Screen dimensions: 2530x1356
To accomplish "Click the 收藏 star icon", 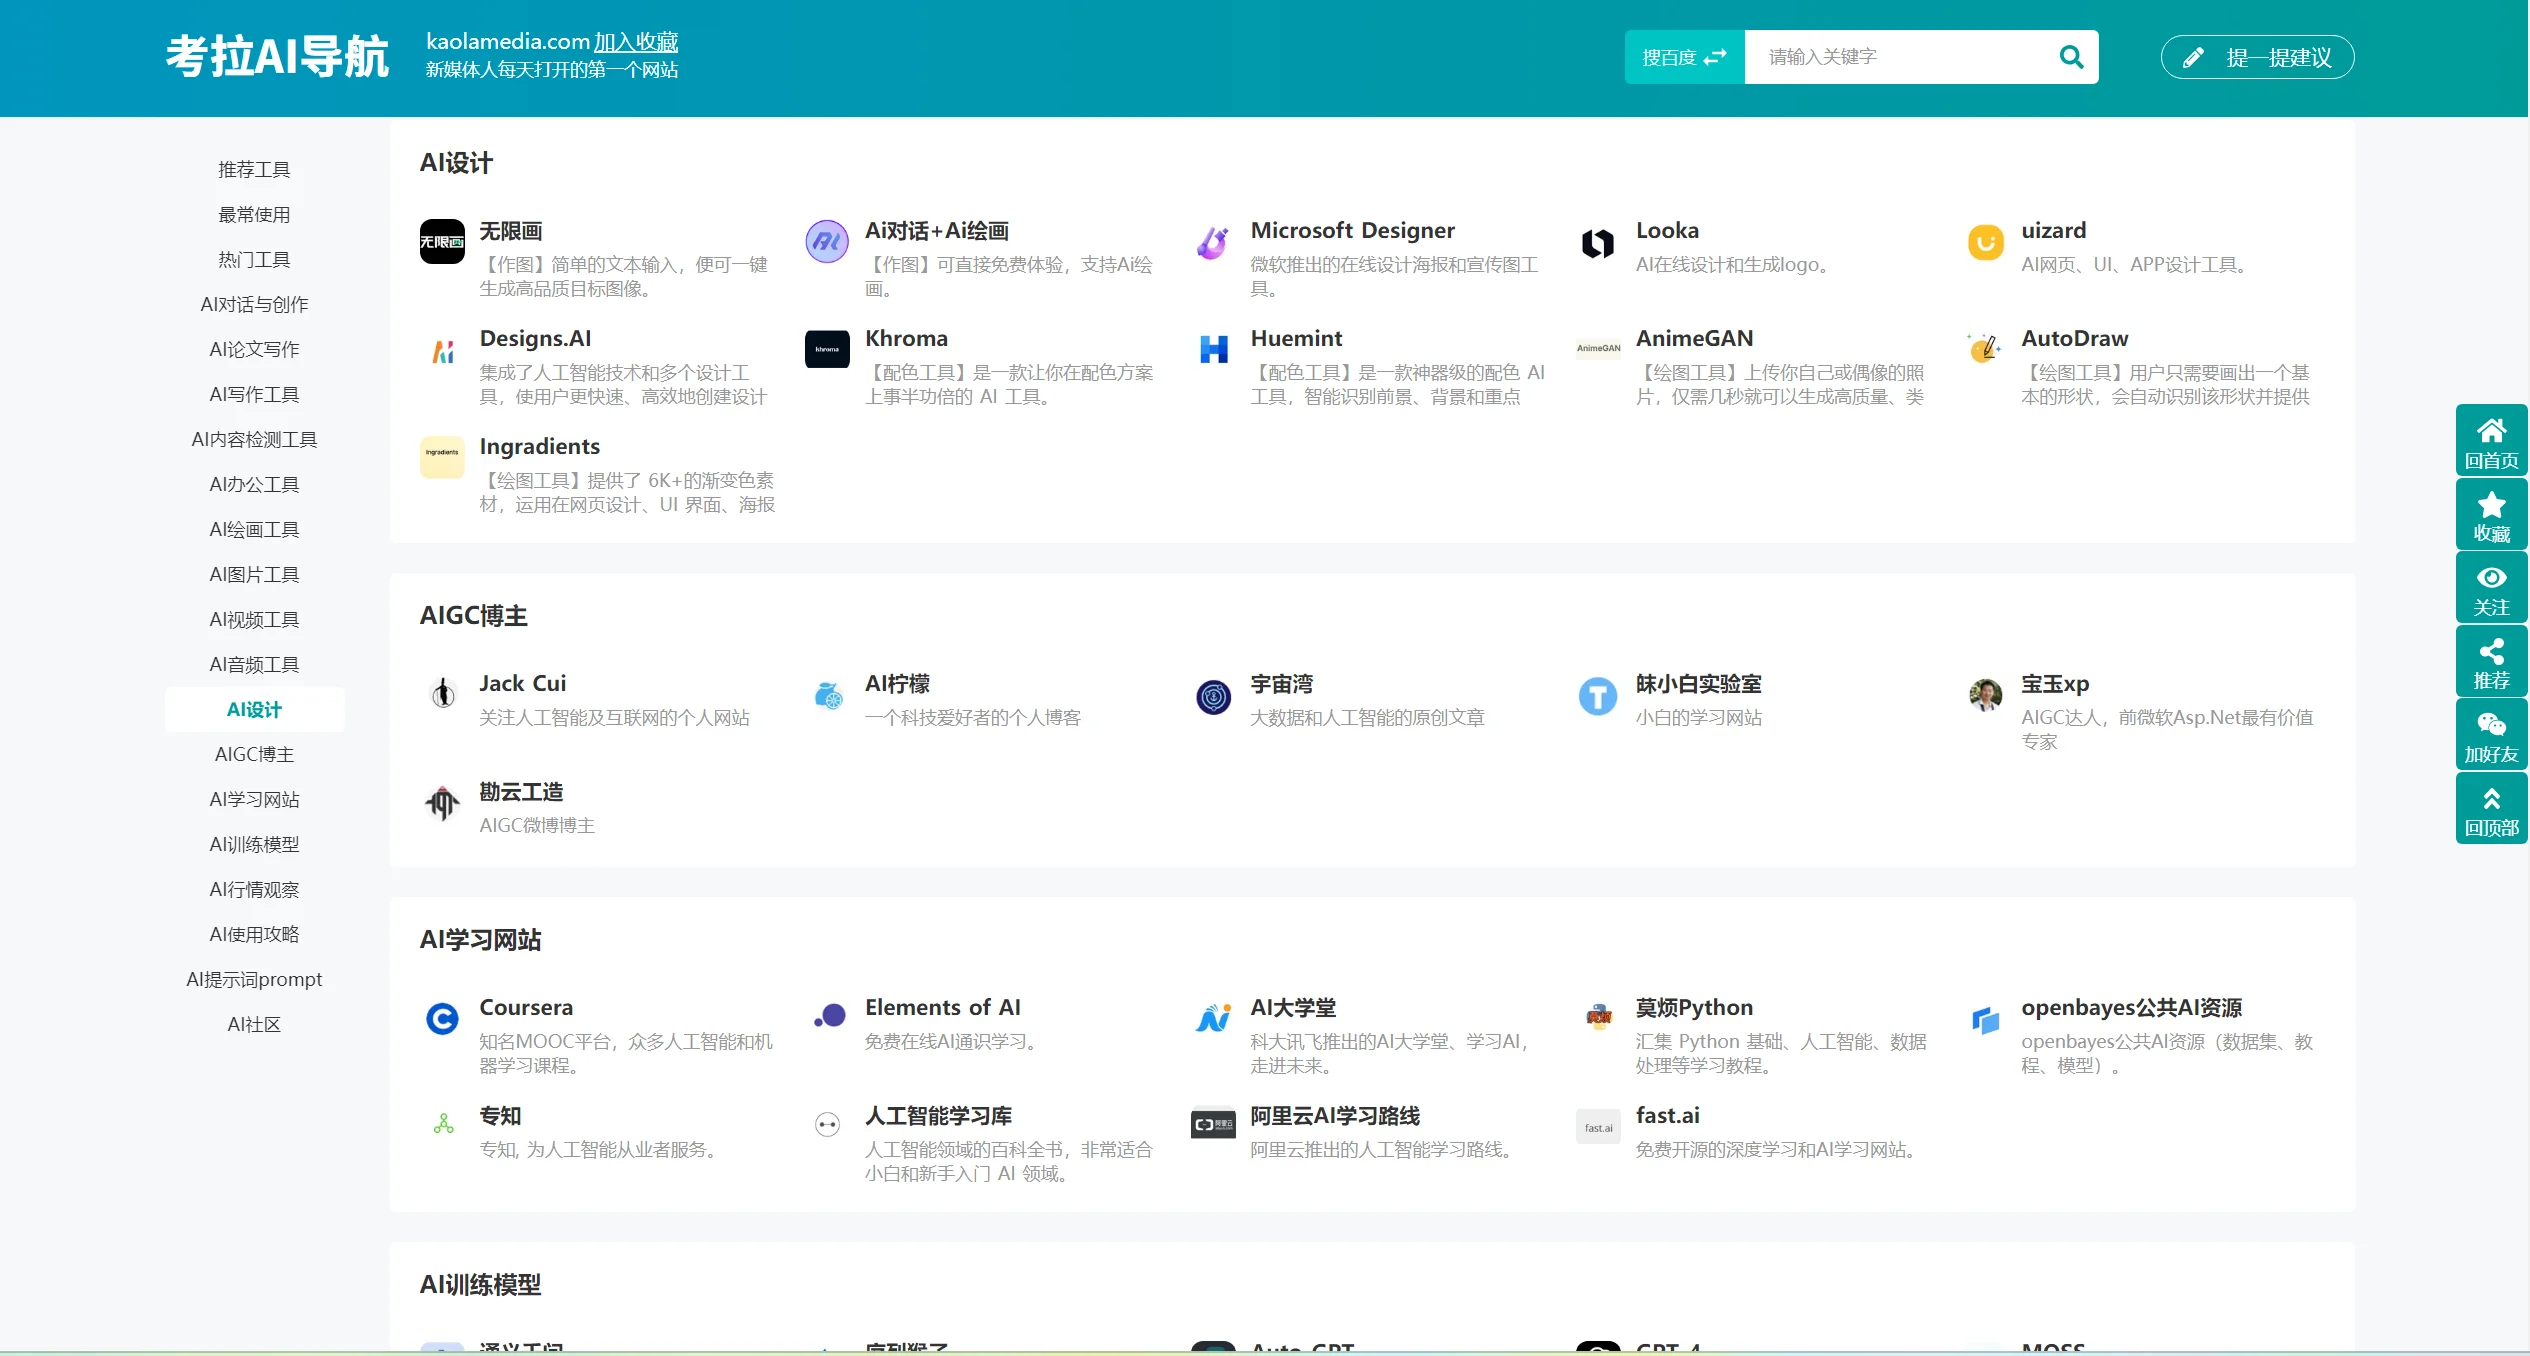I will [x=2492, y=513].
